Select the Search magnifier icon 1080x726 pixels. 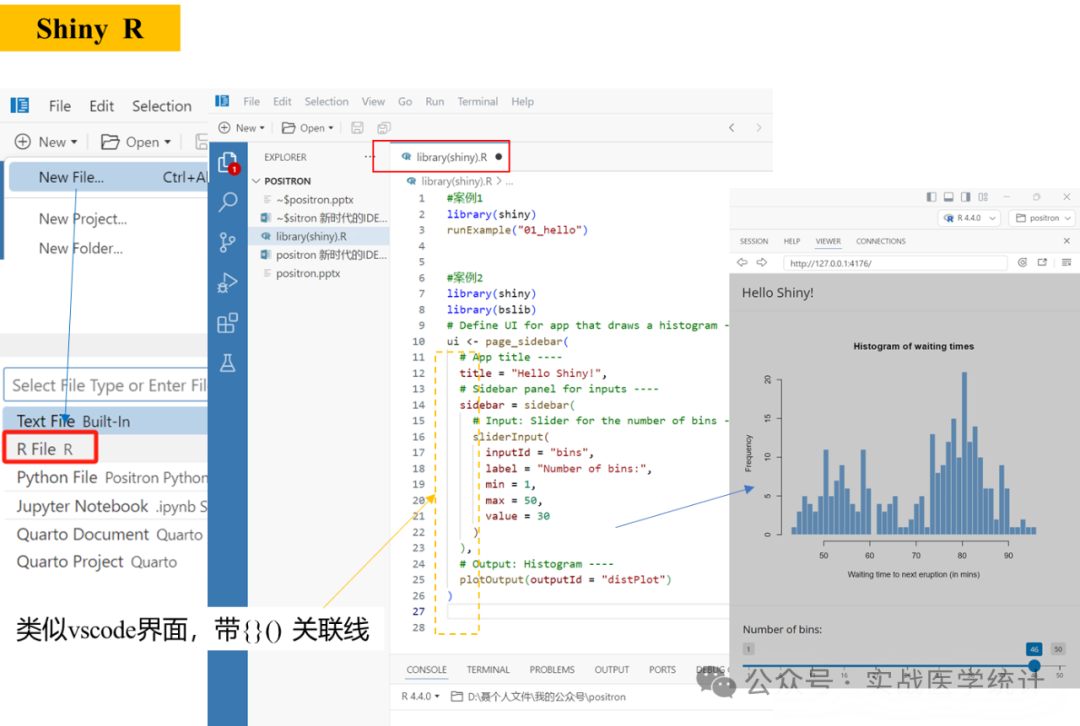[x=228, y=201]
